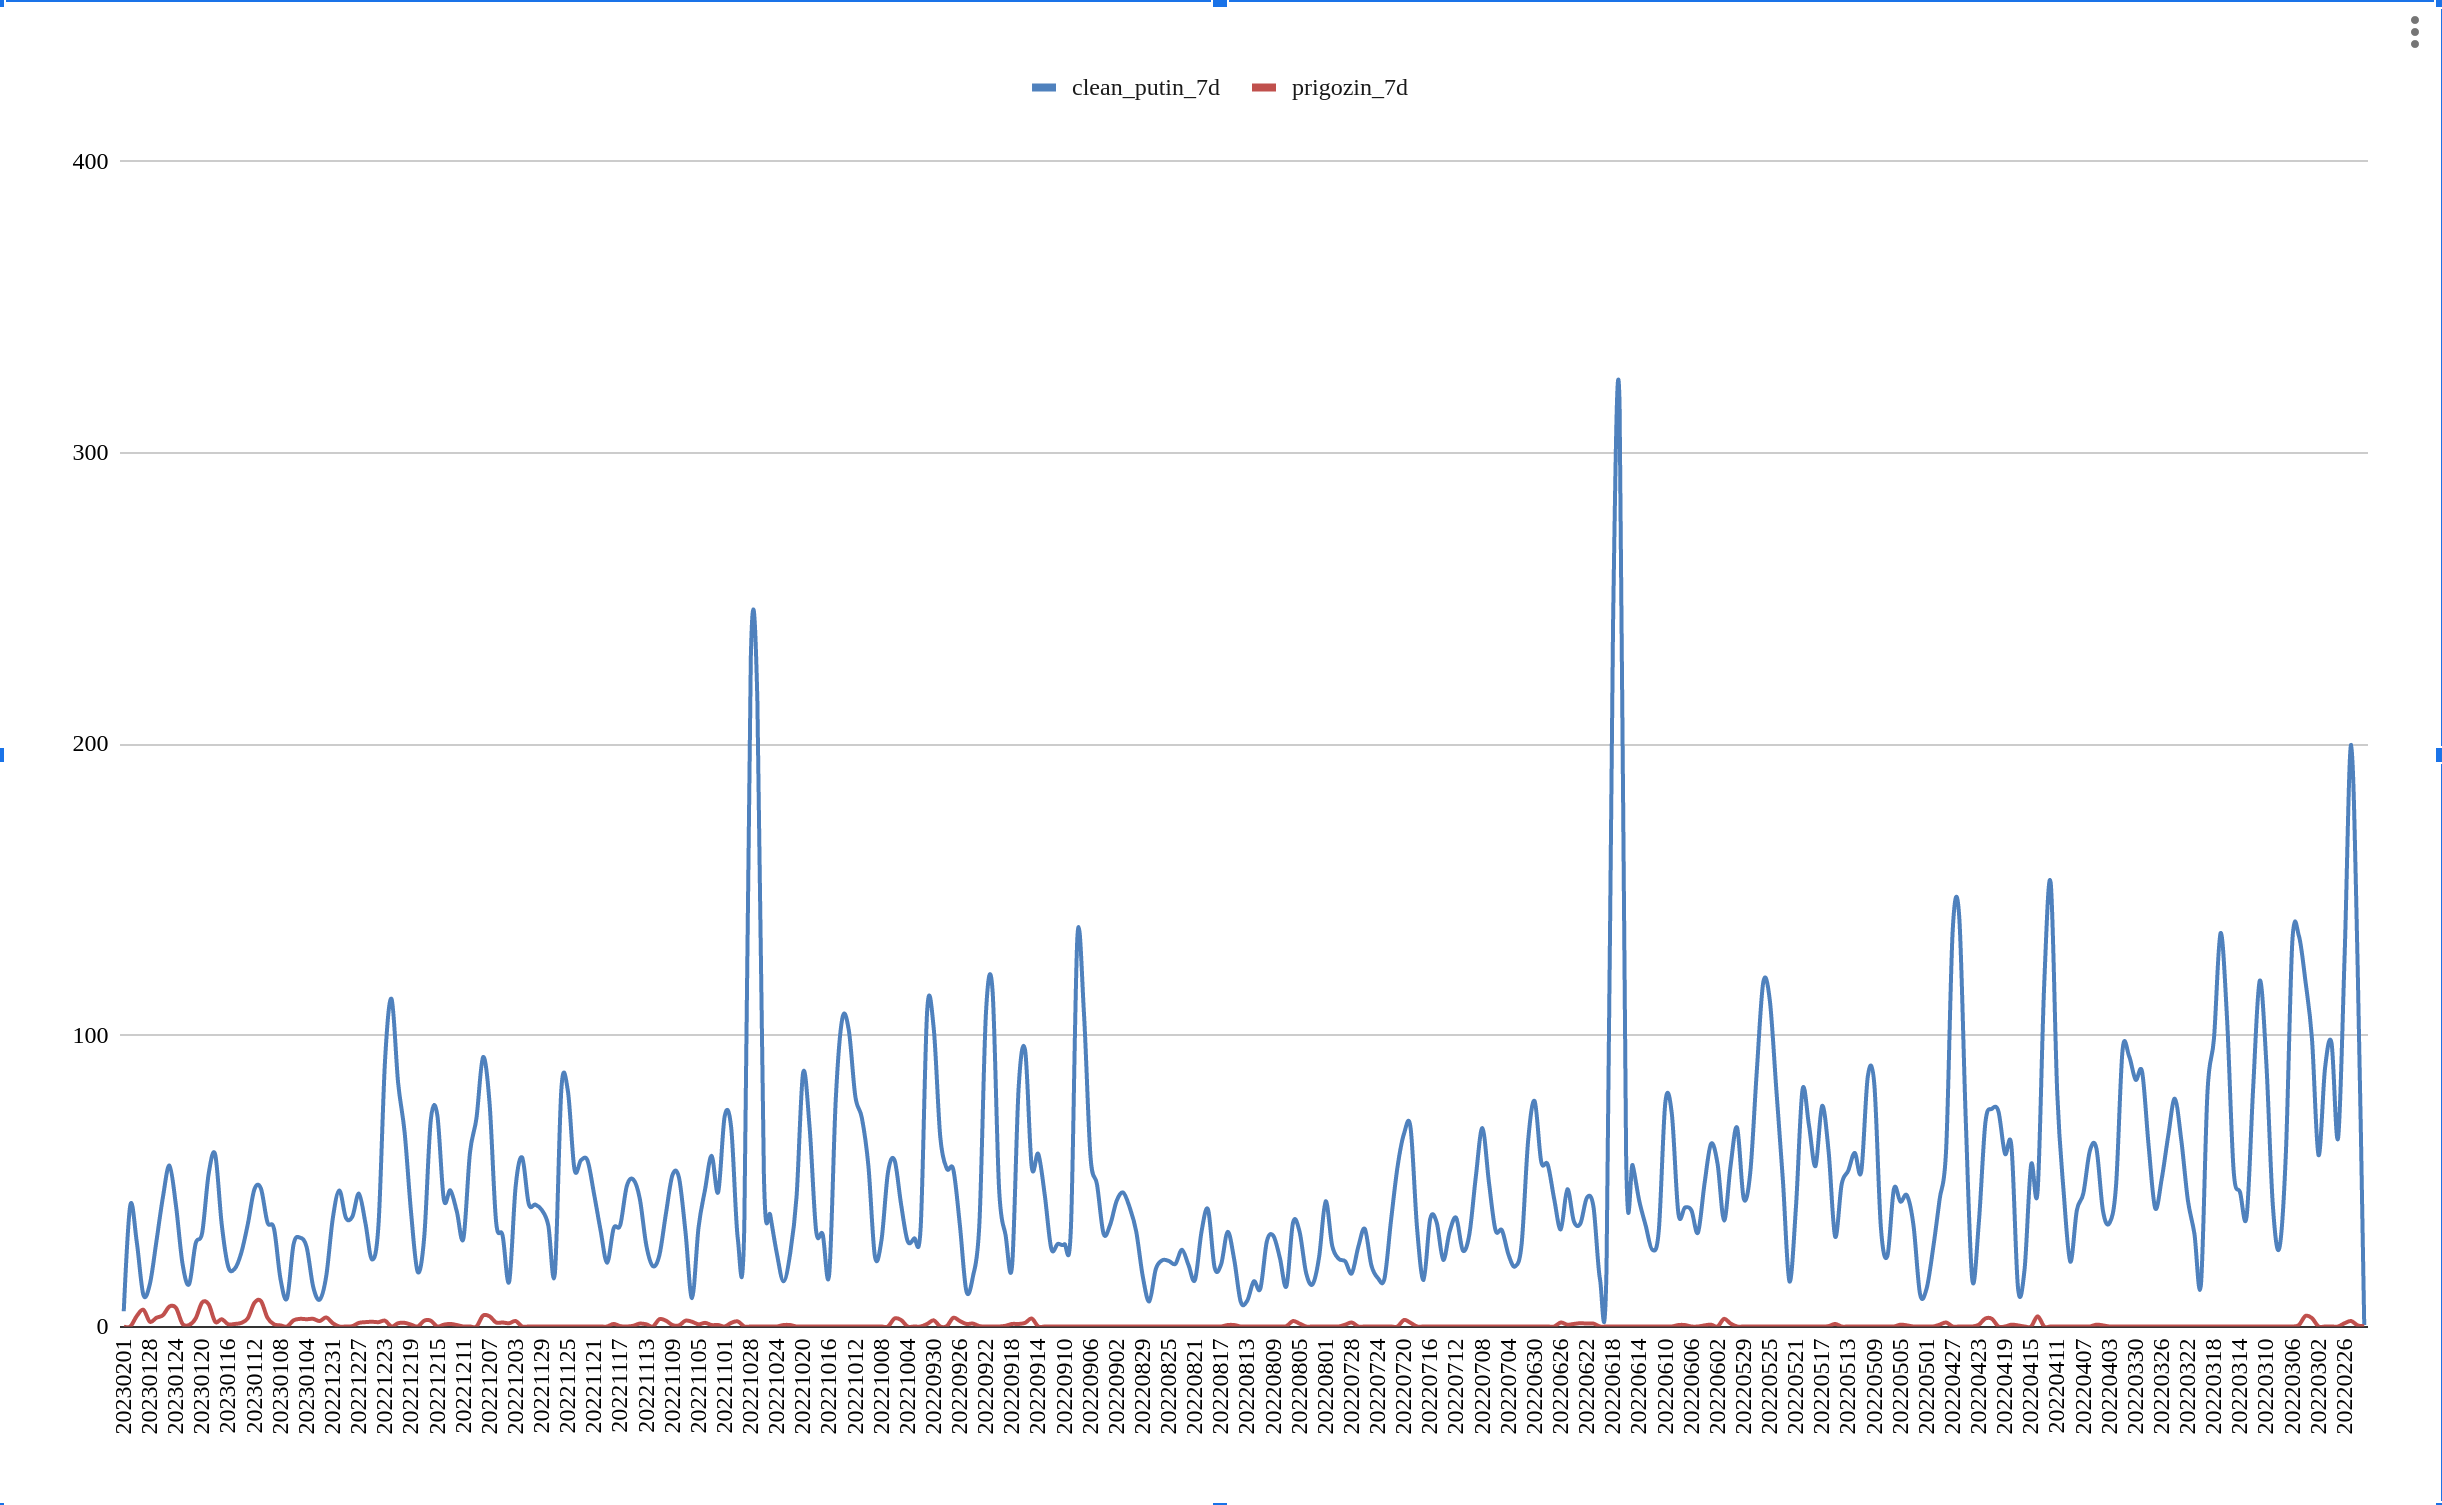Open the chart's three-dot options menu
2442x1505 pixels.
click(2414, 32)
